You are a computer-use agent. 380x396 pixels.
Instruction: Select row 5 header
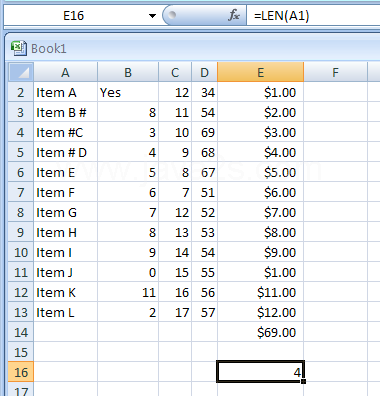(x=21, y=152)
